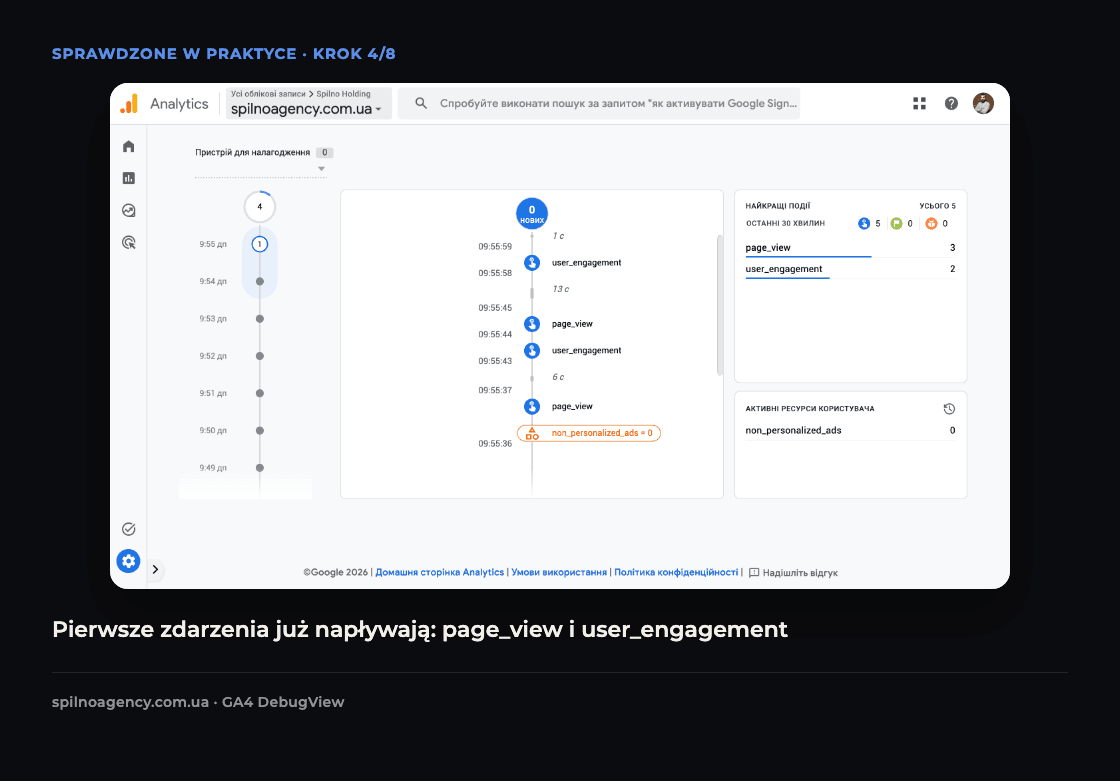The width and height of the screenshot is (1120, 781).
Task: Select the 9:50 minute dot
Action: [260, 430]
